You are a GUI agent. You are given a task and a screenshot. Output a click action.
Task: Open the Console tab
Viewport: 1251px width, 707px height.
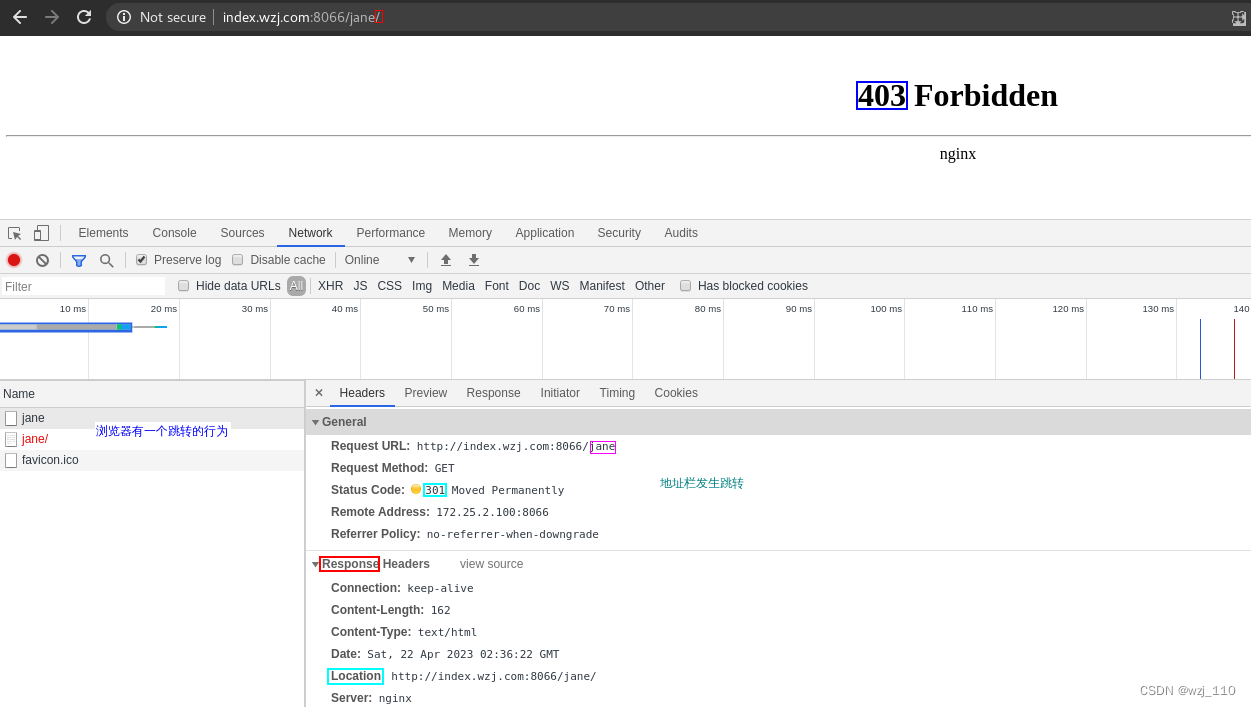tap(174, 233)
